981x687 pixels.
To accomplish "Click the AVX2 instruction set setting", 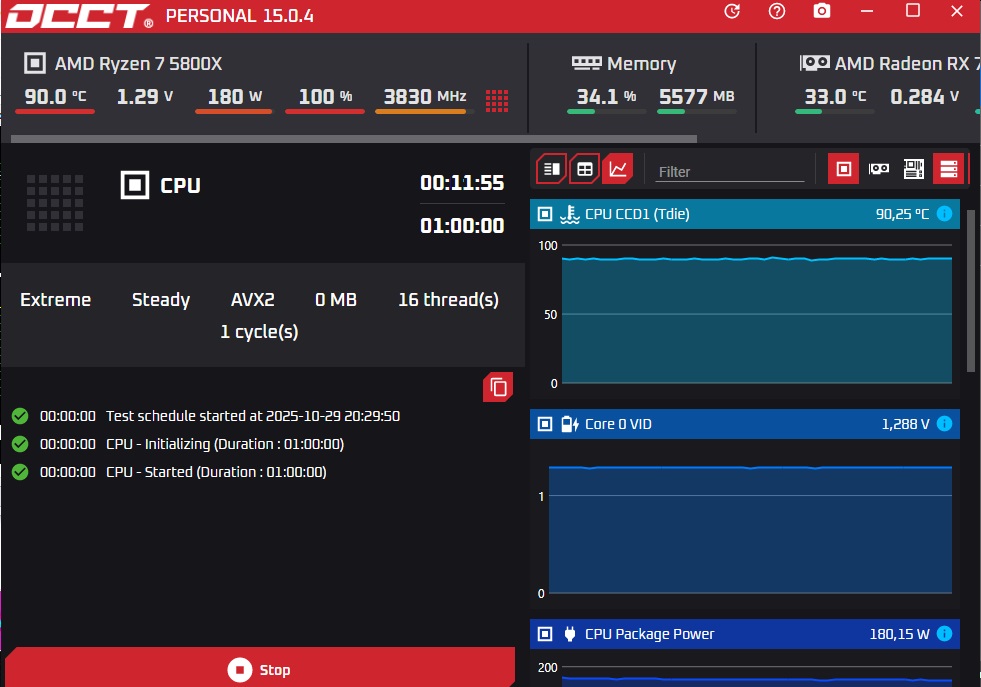I will 253,300.
